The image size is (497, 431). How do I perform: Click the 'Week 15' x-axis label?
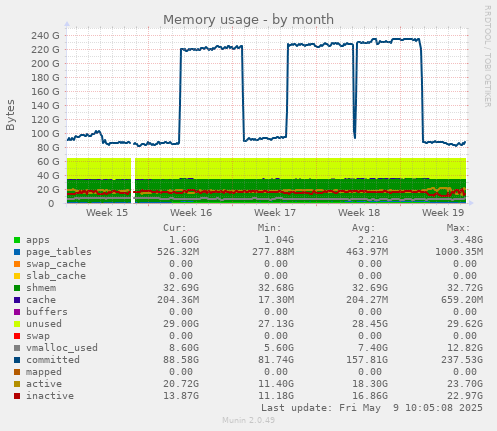(x=107, y=213)
